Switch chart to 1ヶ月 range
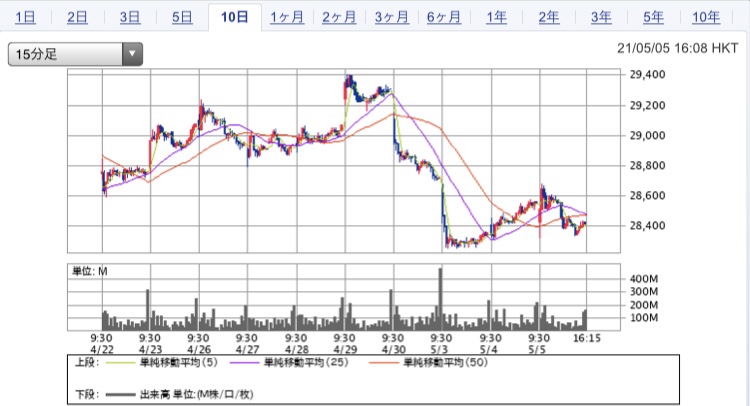750x406 pixels. tap(287, 17)
